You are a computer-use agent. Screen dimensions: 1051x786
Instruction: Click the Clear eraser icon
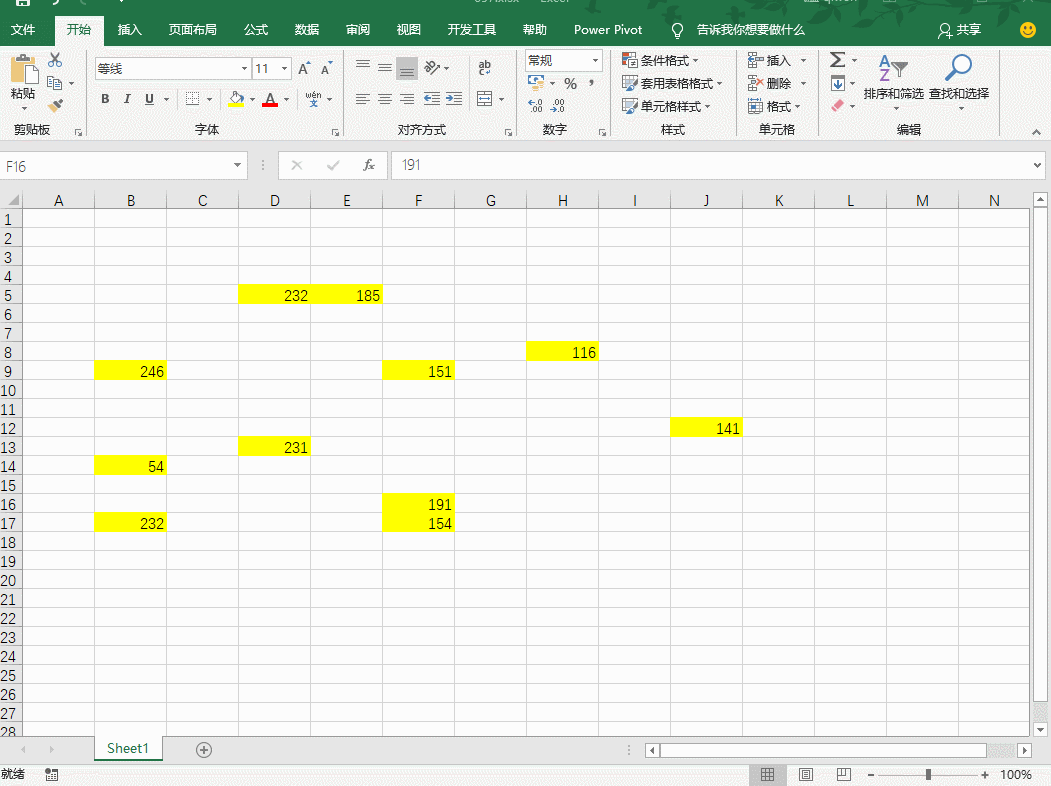(x=838, y=106)
